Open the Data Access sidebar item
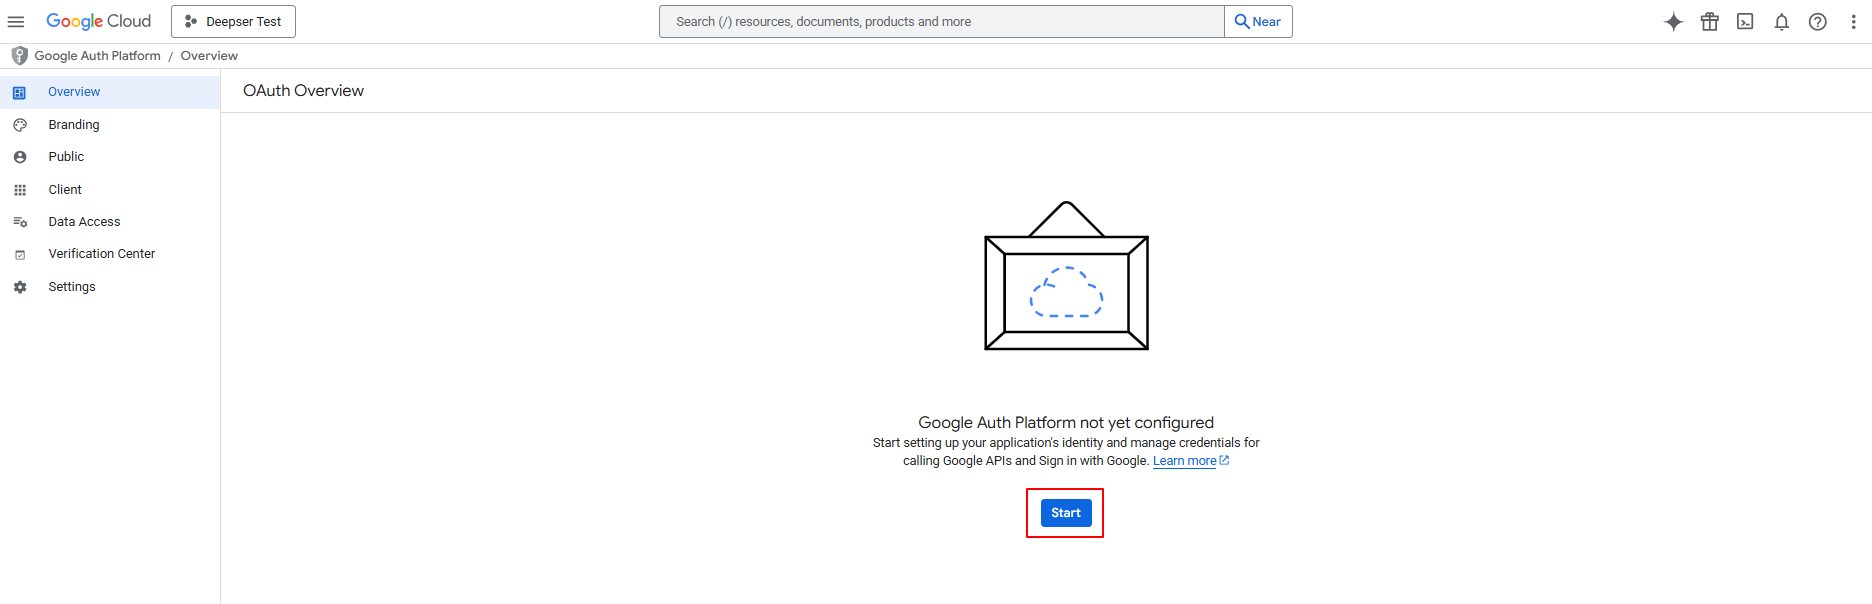The image size is (1872, 604). (x=110, y=222)
